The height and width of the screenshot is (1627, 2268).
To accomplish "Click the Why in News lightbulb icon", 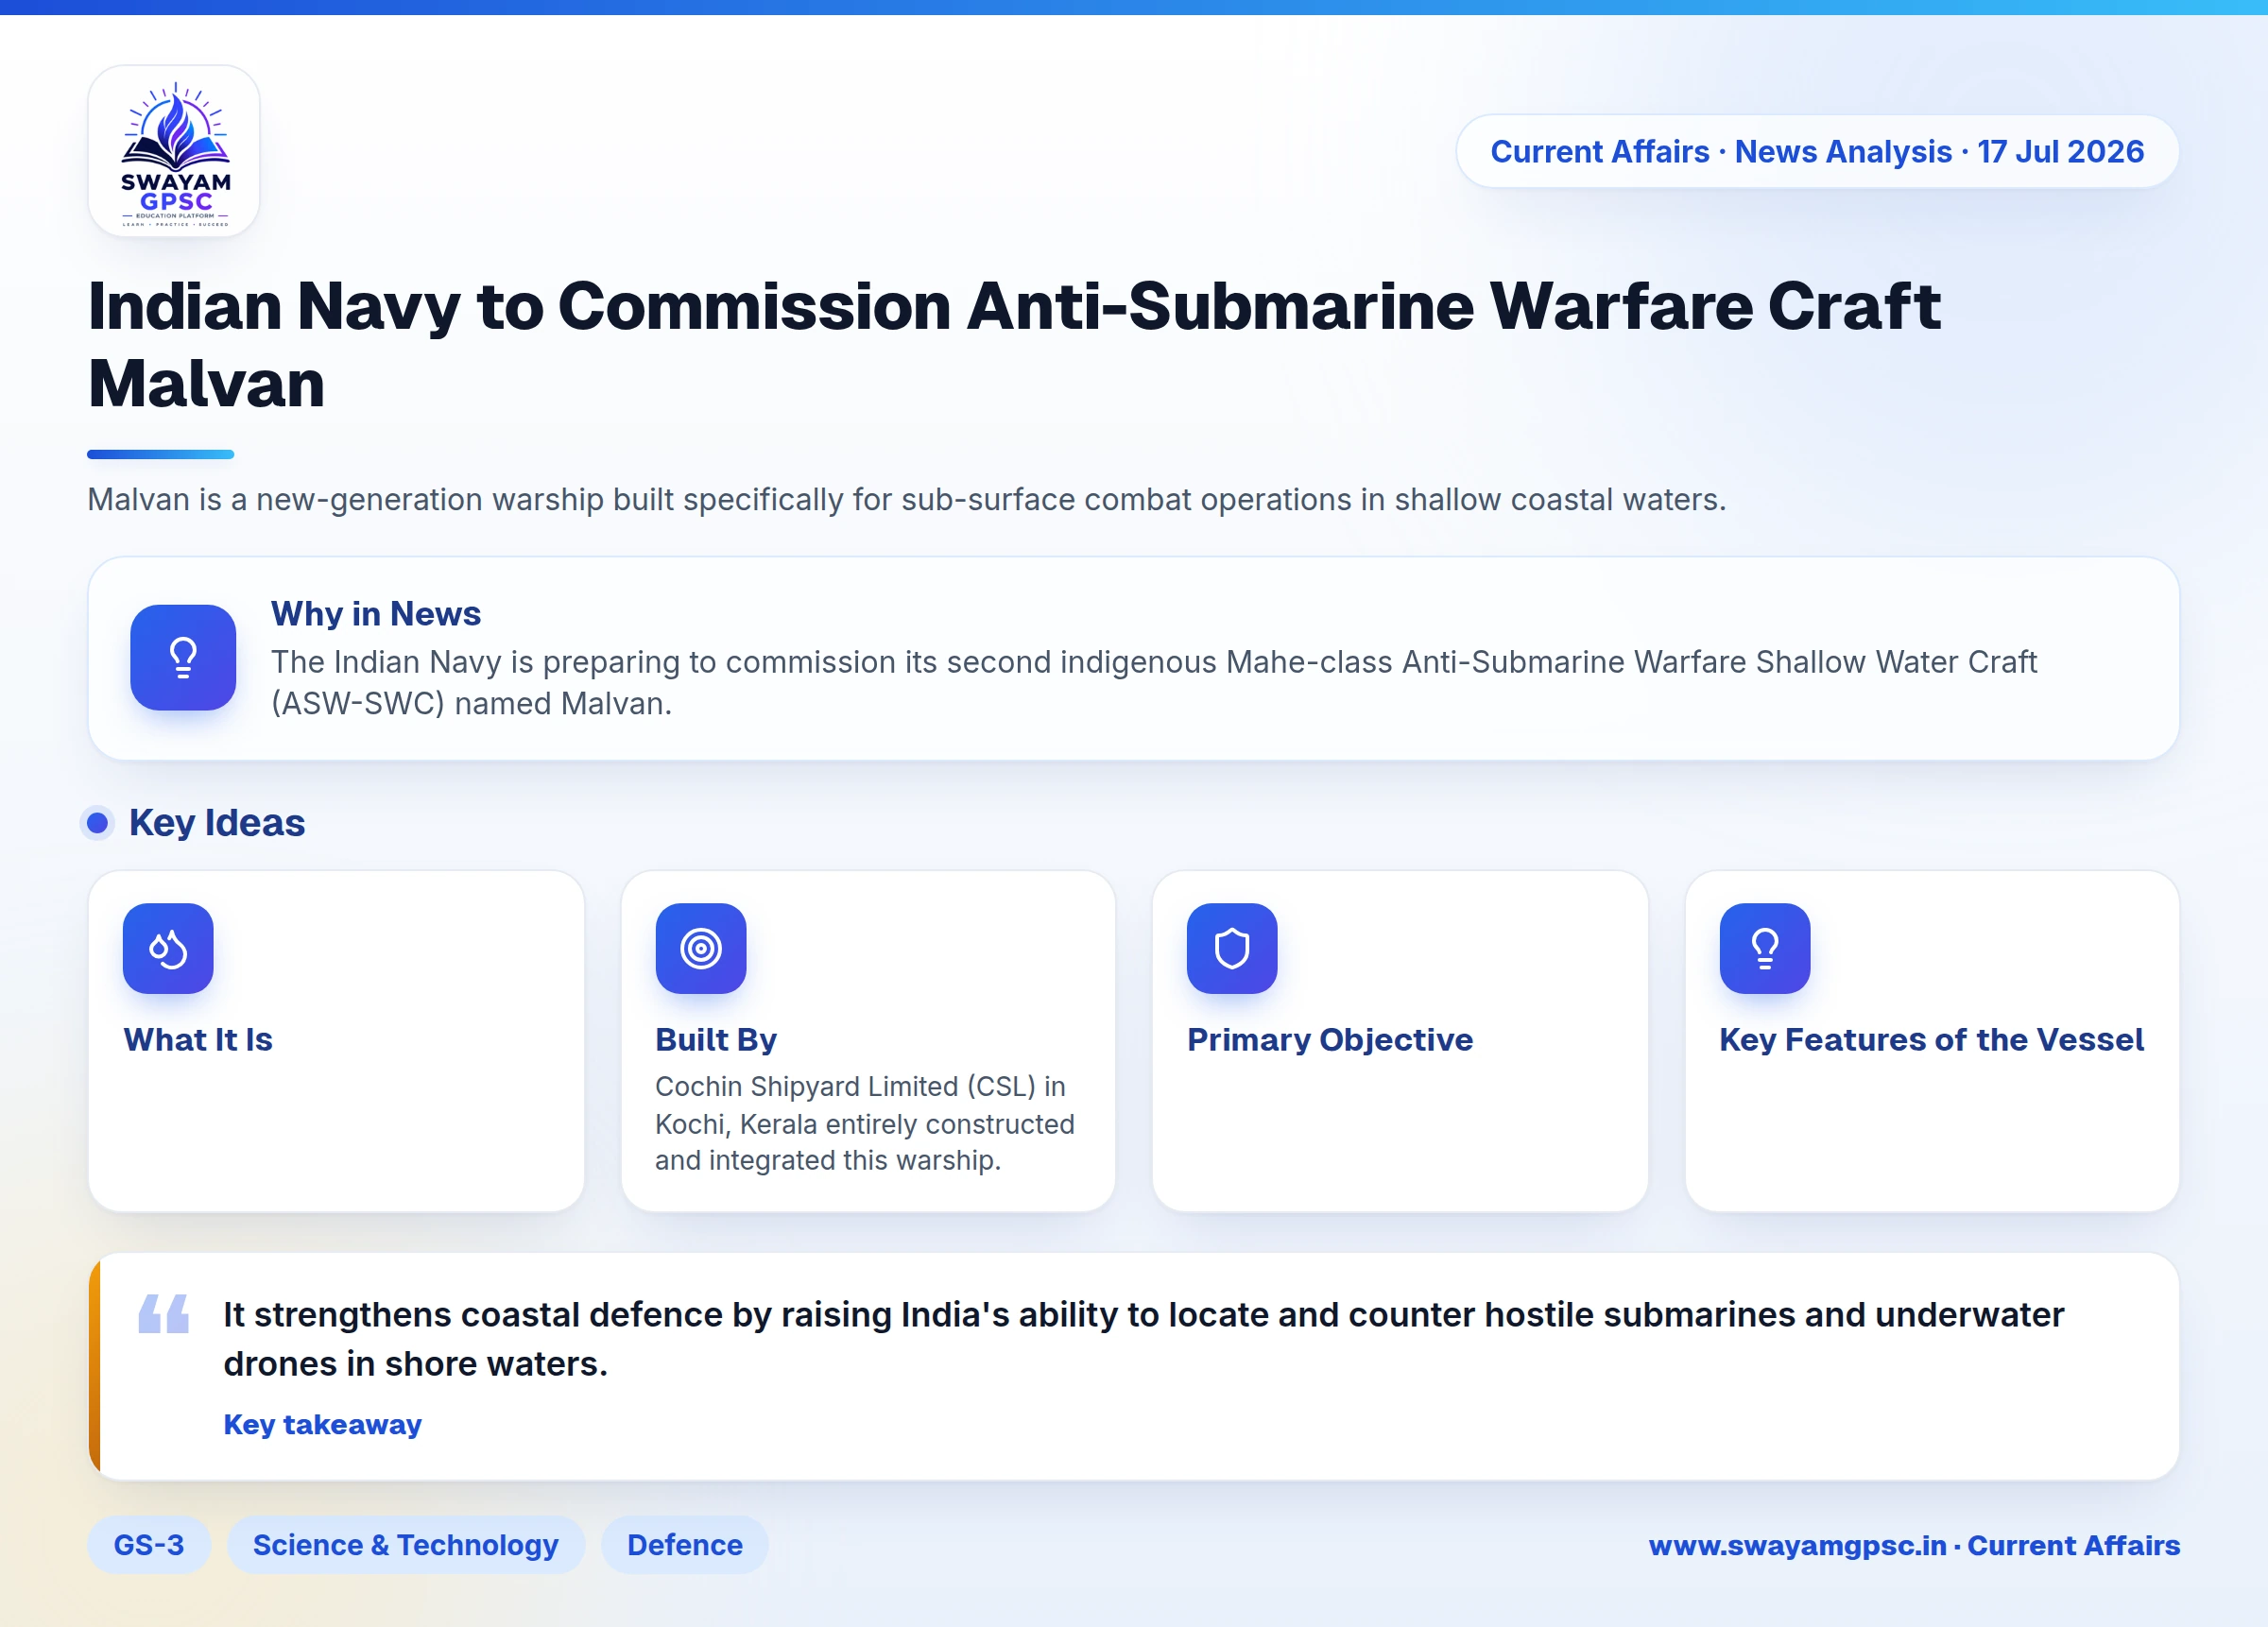I will point(183,658).
